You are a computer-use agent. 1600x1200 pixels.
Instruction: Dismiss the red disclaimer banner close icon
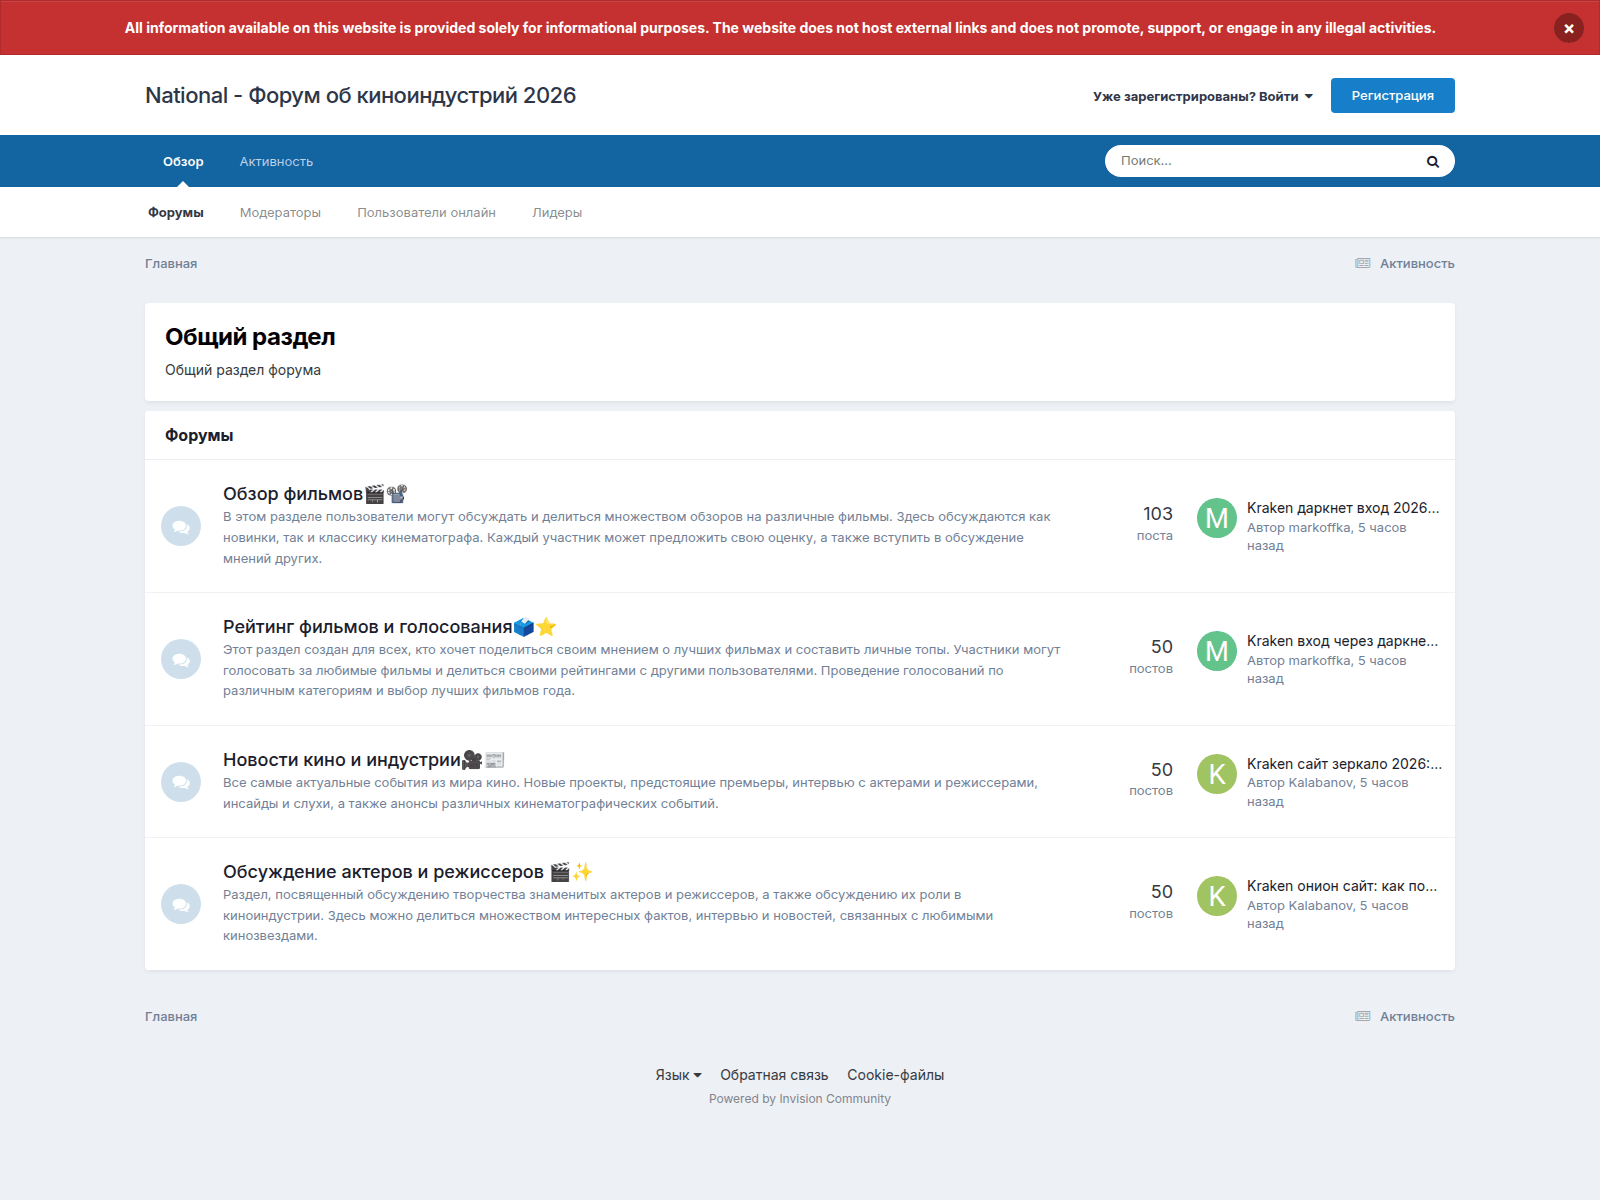coord(1568,28)
